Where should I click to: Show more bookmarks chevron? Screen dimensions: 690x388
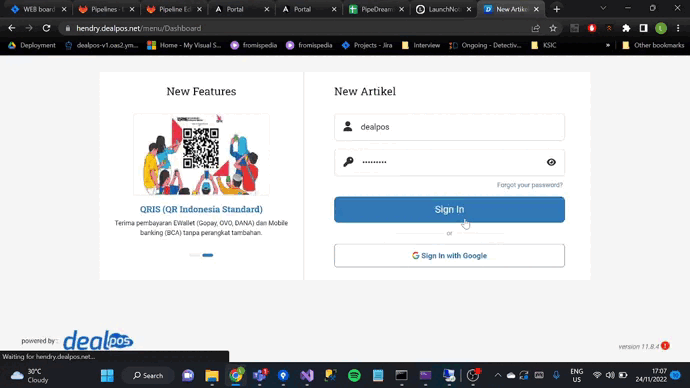point(608,45)
